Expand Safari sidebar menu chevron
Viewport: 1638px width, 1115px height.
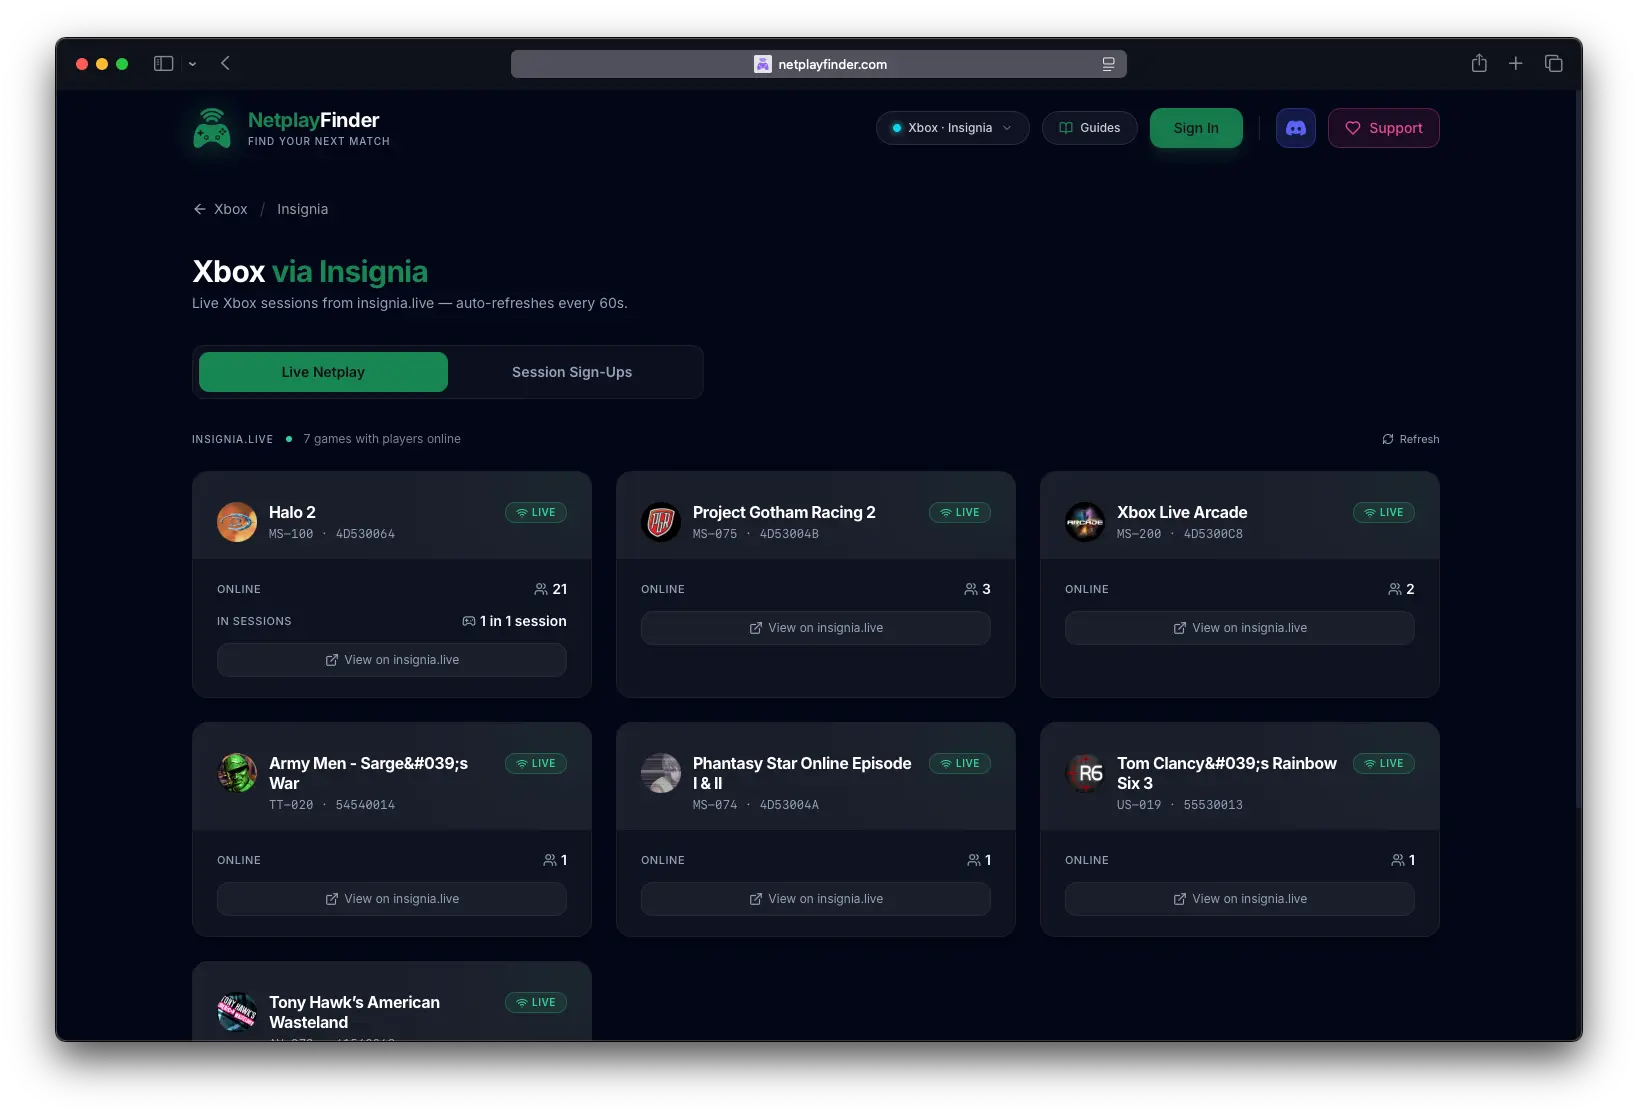[x=192, y=64]
